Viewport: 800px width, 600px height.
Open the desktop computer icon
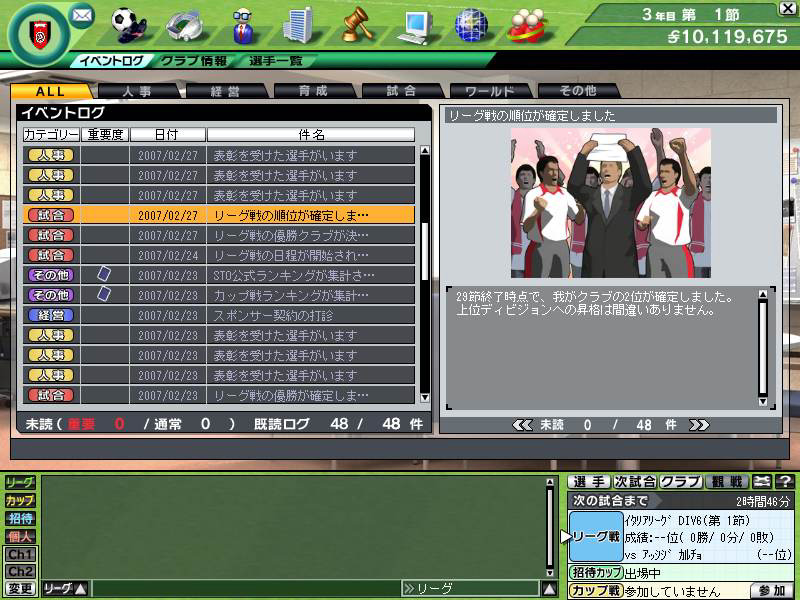413,24
